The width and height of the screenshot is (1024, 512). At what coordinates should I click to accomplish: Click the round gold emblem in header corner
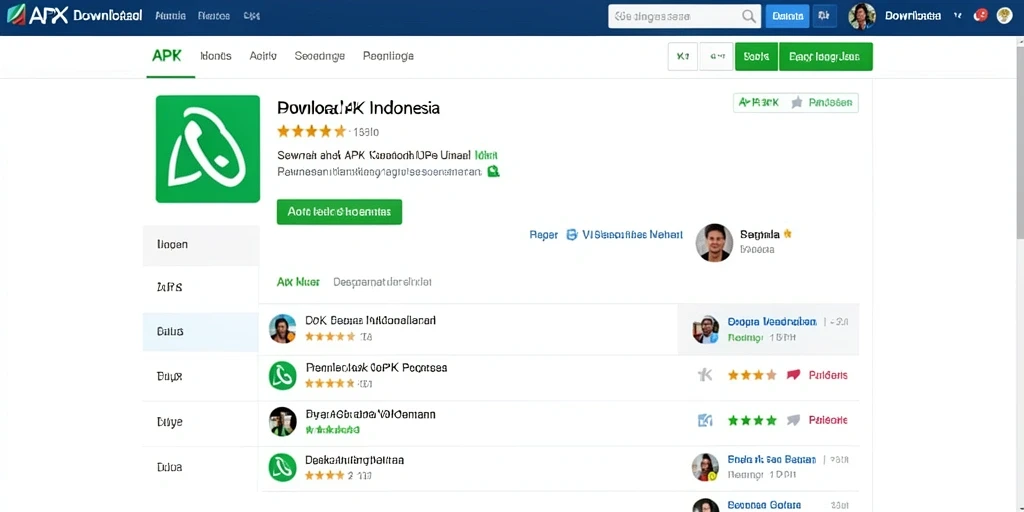[1004, 16]
